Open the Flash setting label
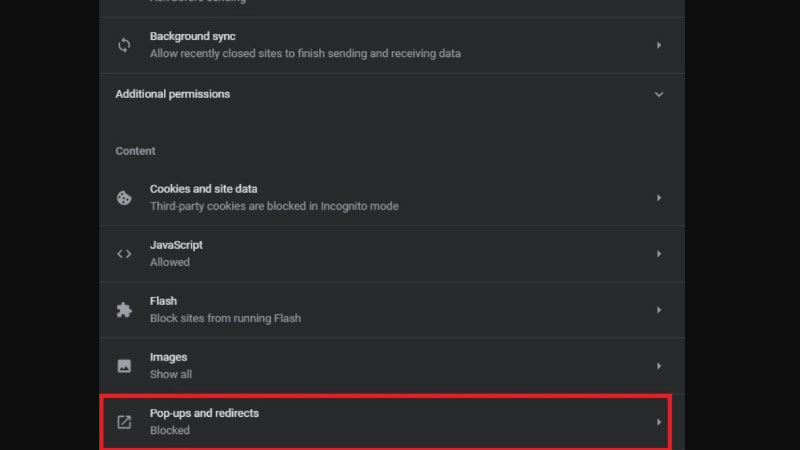This screenshot has width=800, height=450. (x=163, y=301)
